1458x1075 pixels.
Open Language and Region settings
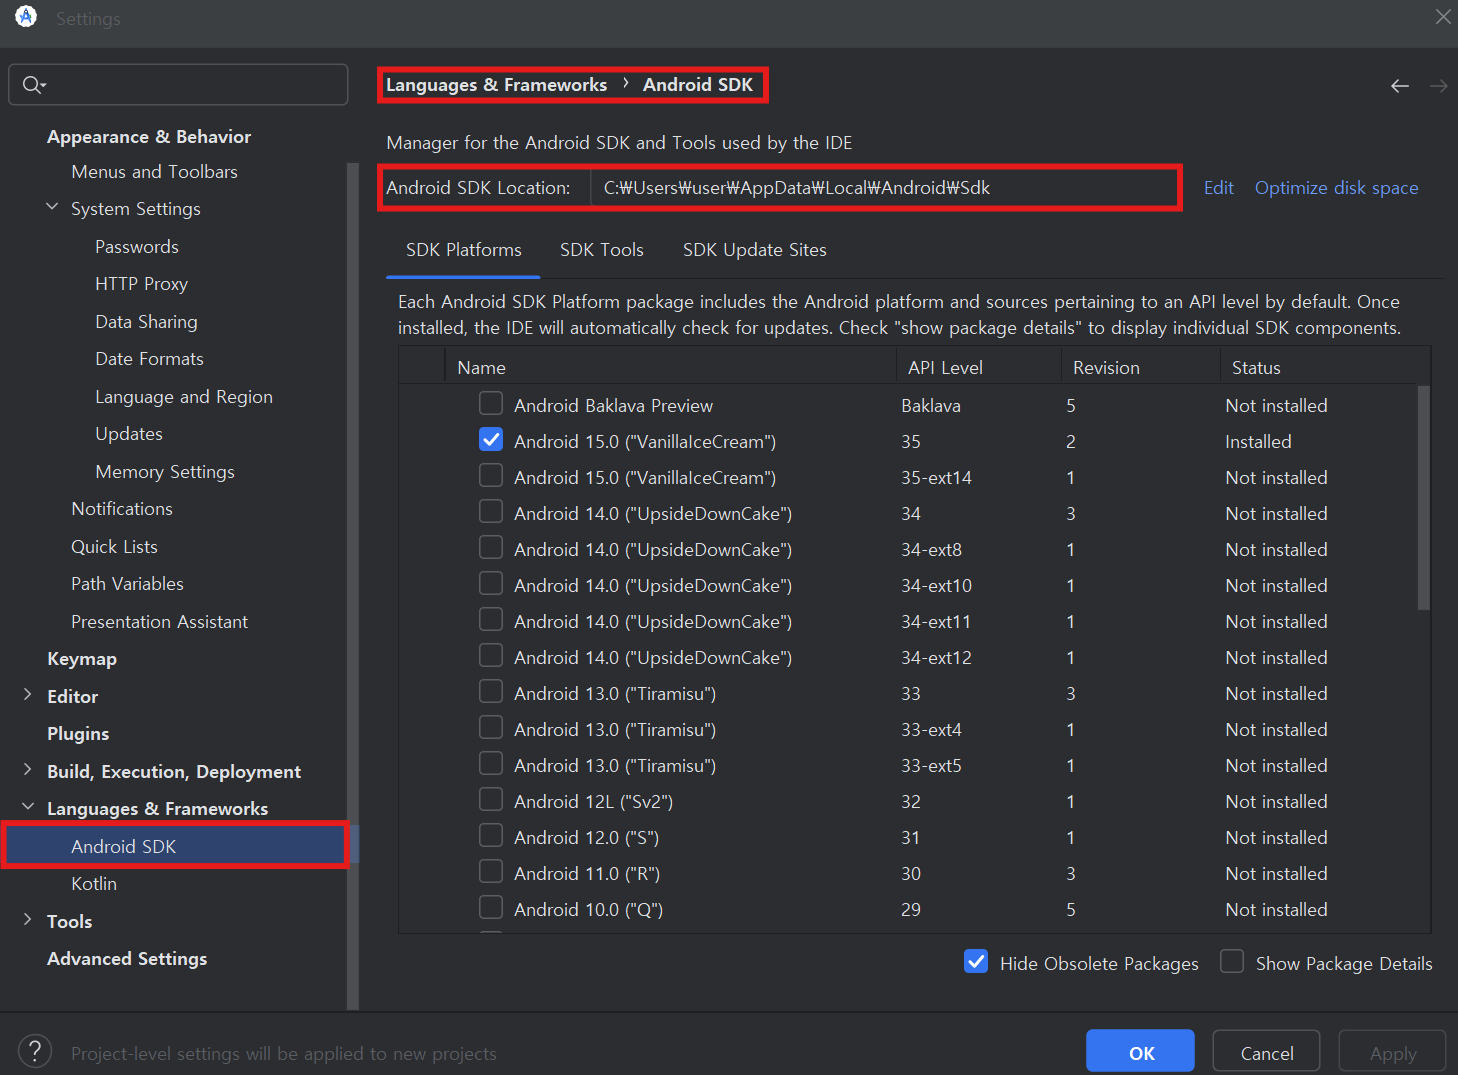click(184, 397)
